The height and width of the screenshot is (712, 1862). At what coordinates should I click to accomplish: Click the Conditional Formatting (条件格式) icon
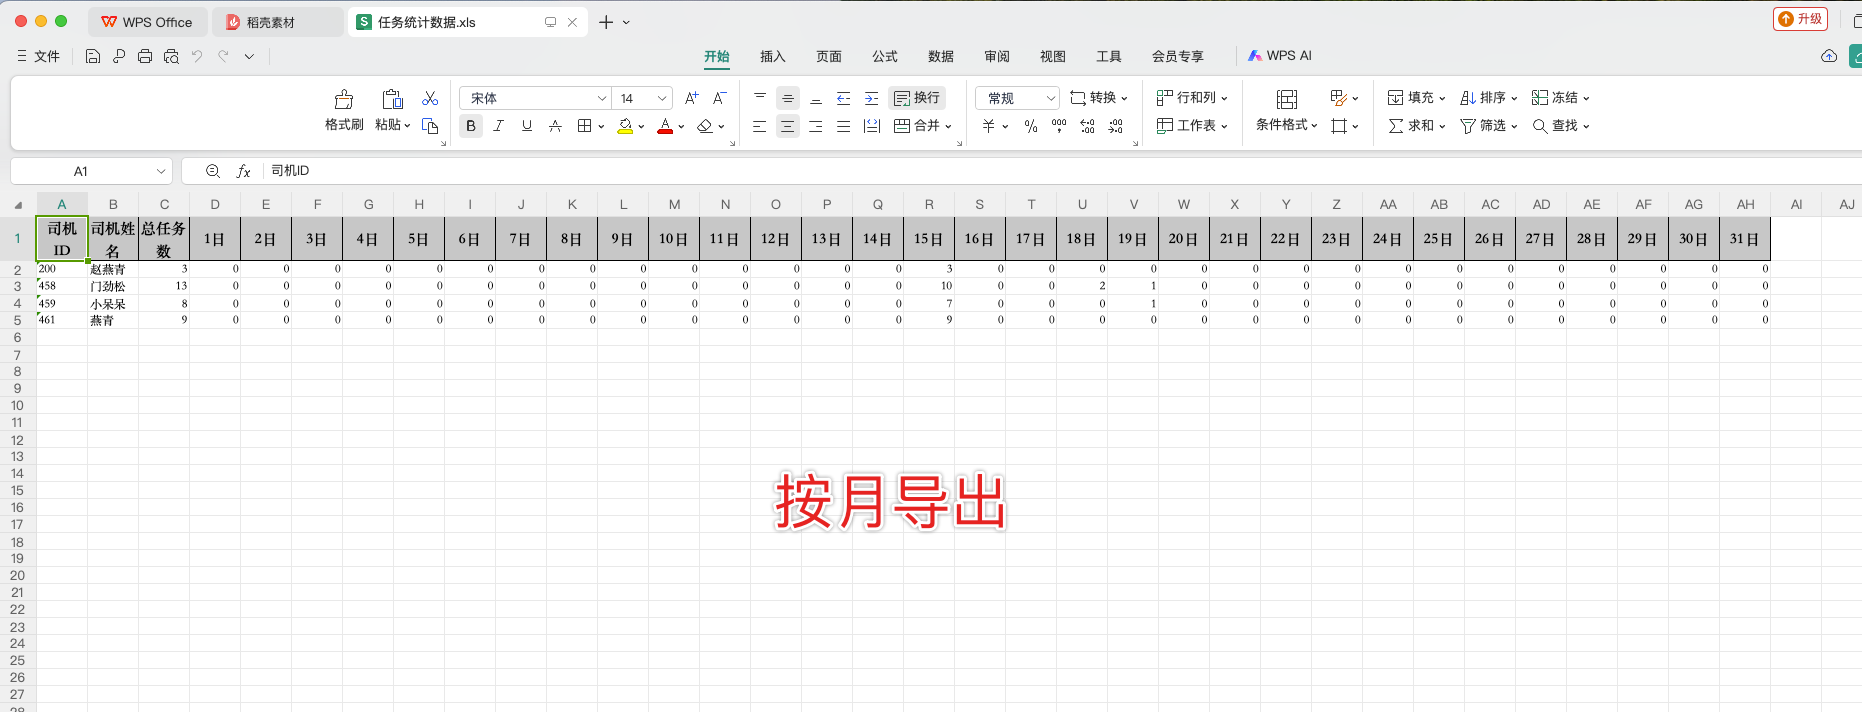pos(1287,99)
